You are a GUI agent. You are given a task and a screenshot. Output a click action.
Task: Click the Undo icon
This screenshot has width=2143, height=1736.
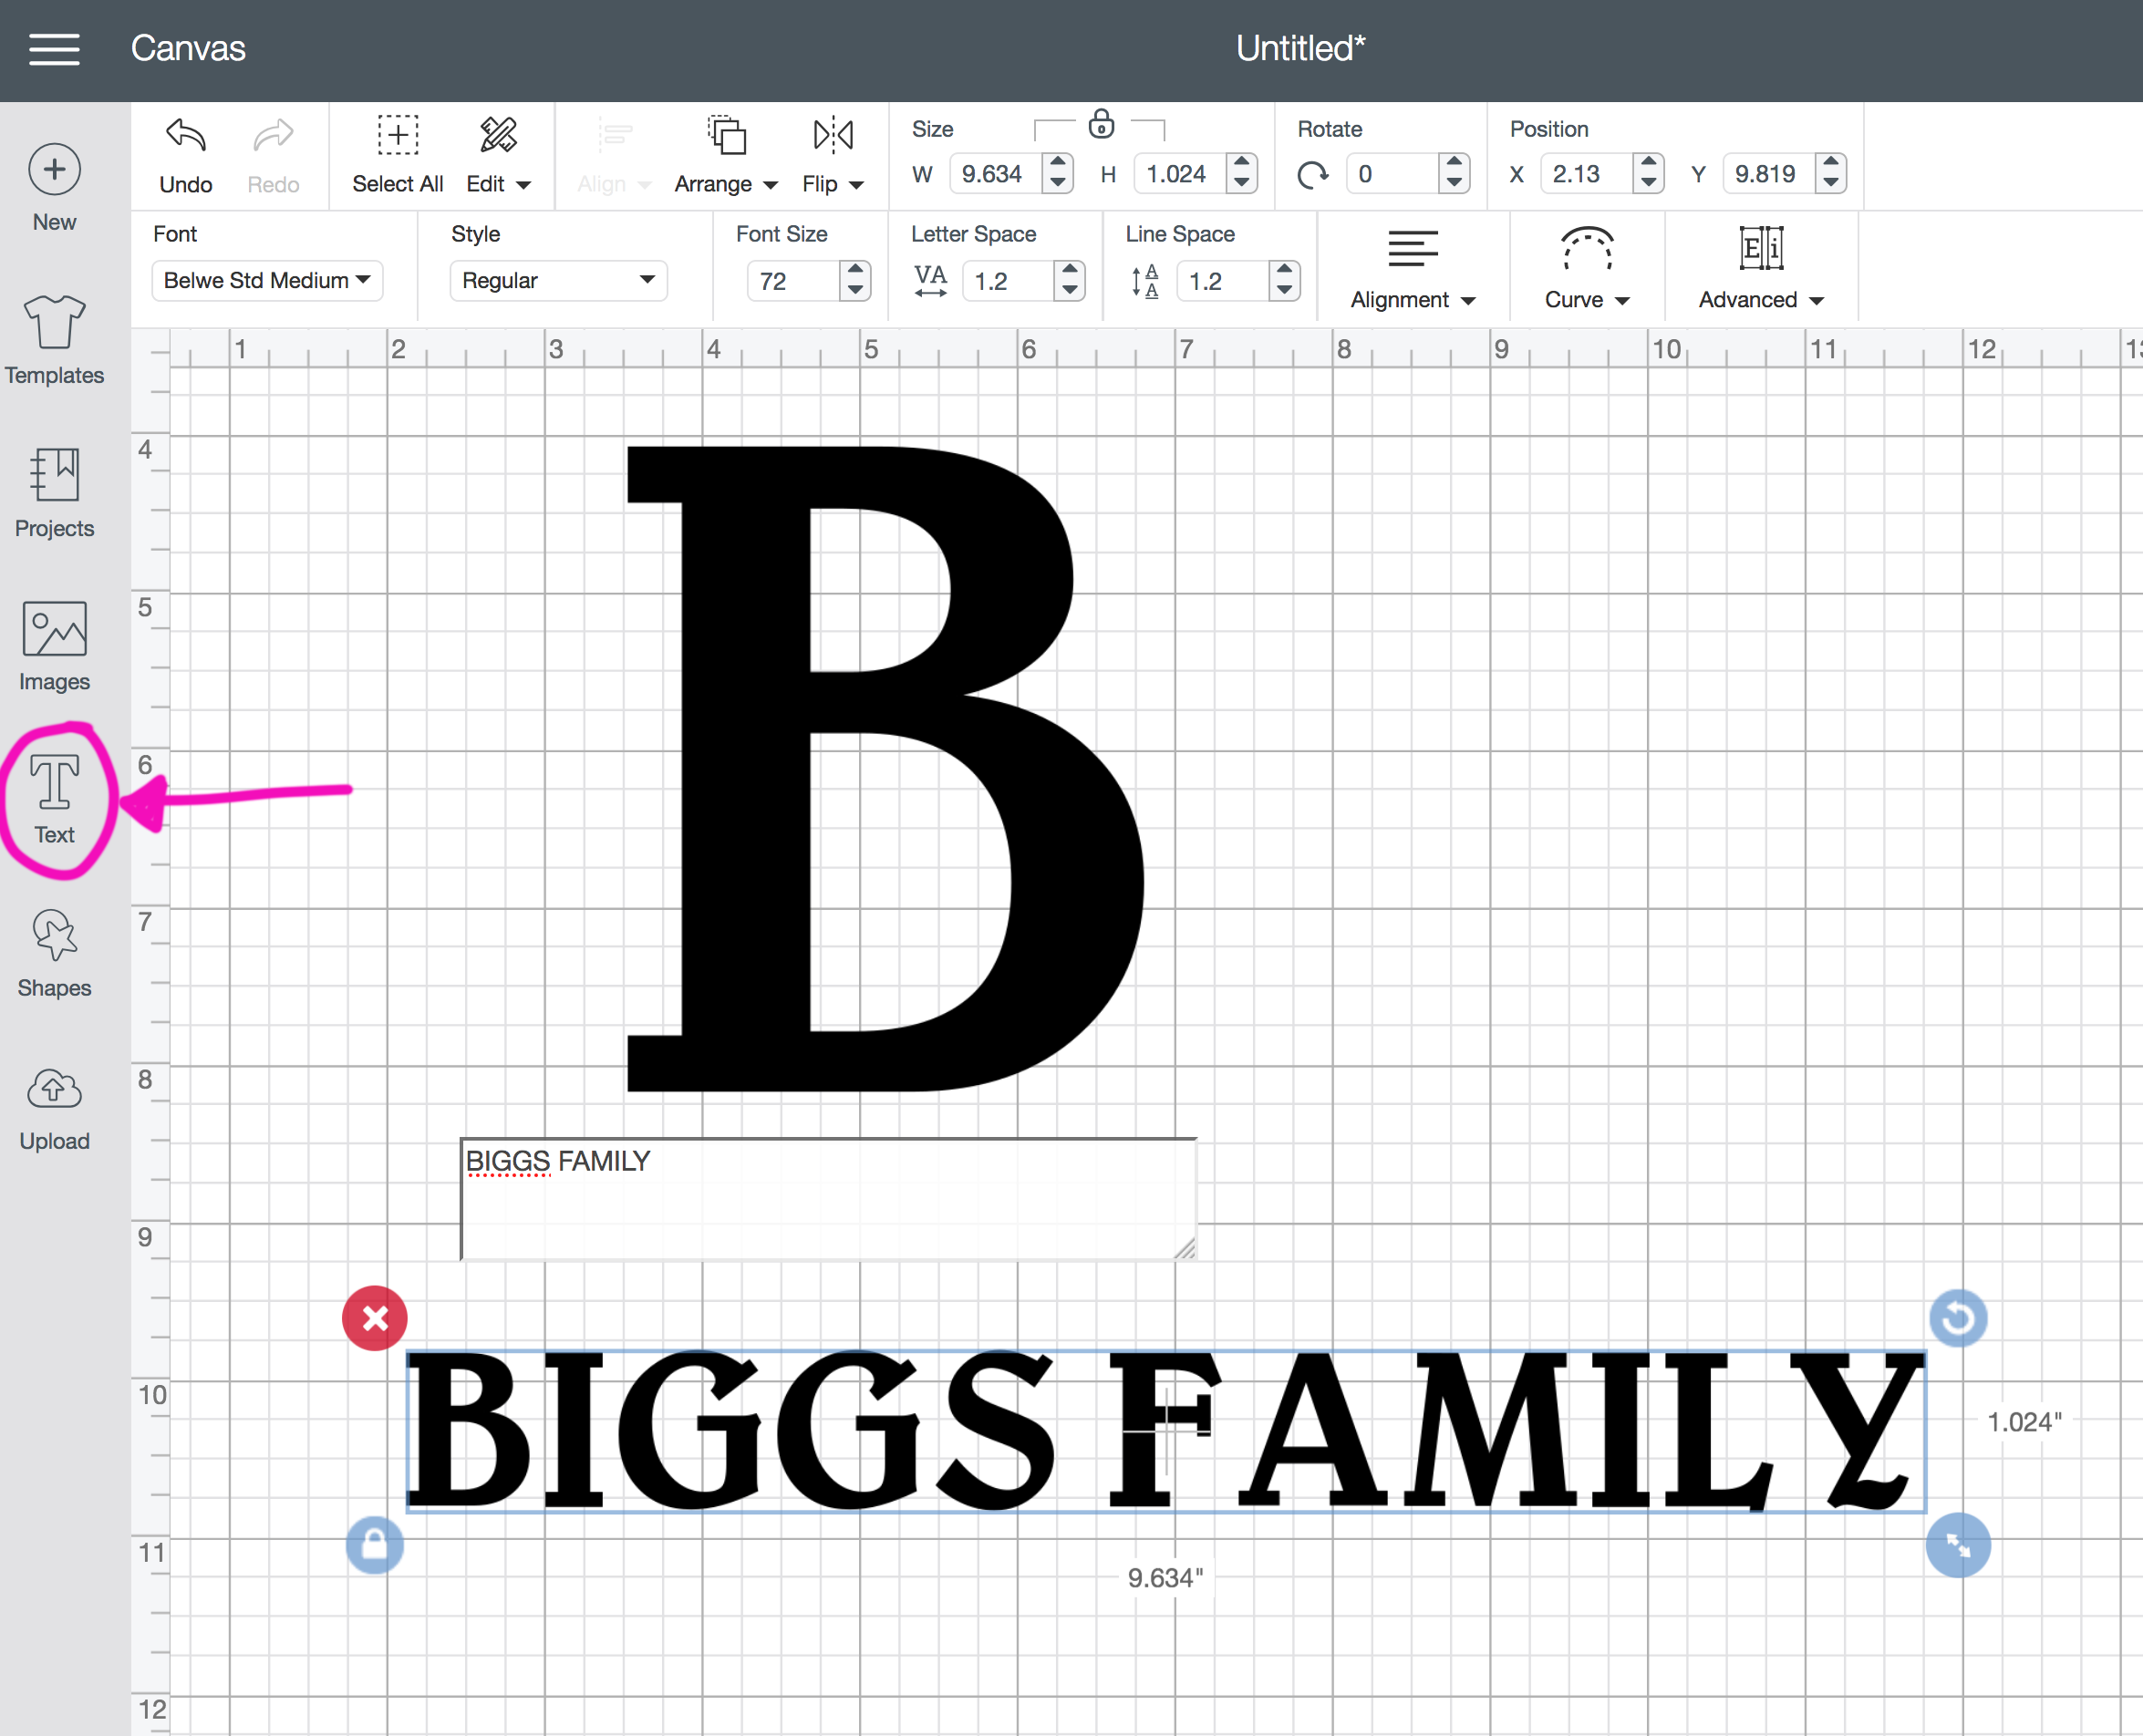184,137
